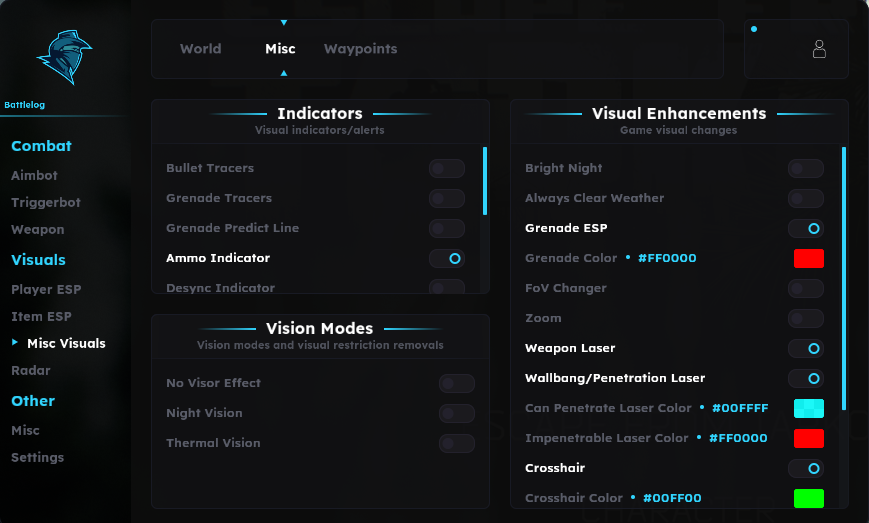Click the Battlelog link
Viewport: 869px width, 523px height.
point(24,105)
